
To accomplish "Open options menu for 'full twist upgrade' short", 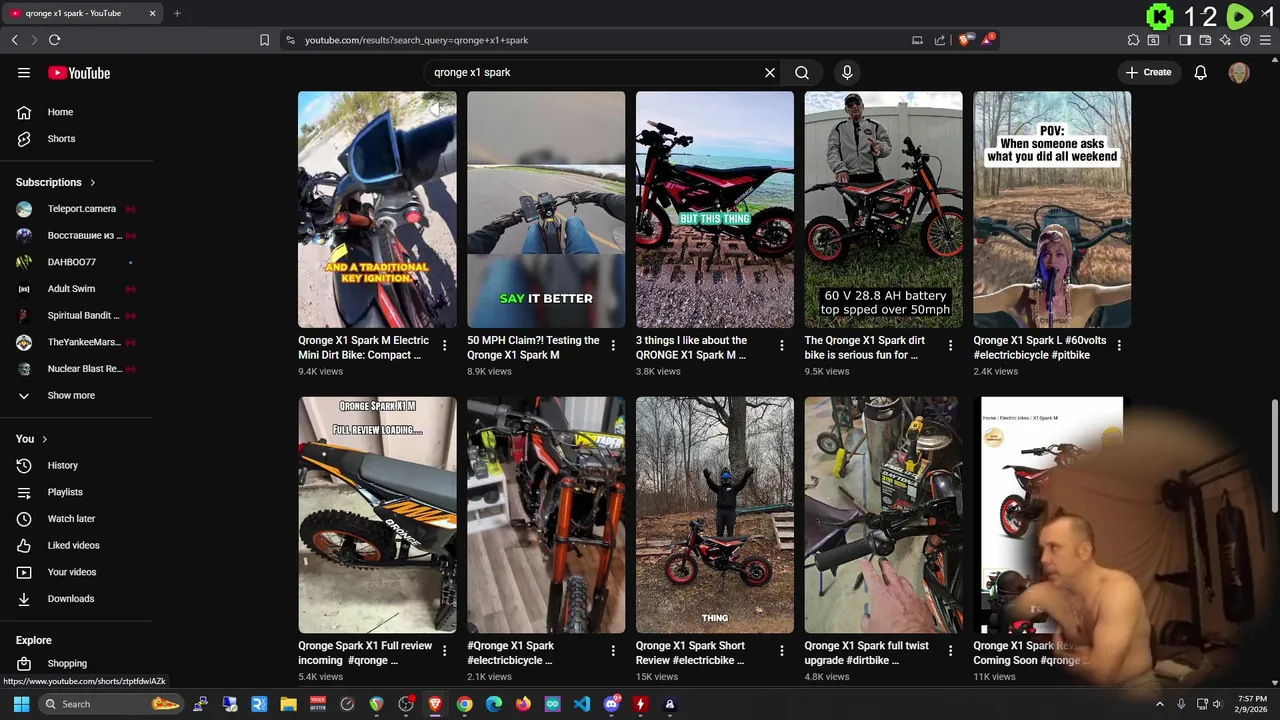I will [x=950, y=651].
